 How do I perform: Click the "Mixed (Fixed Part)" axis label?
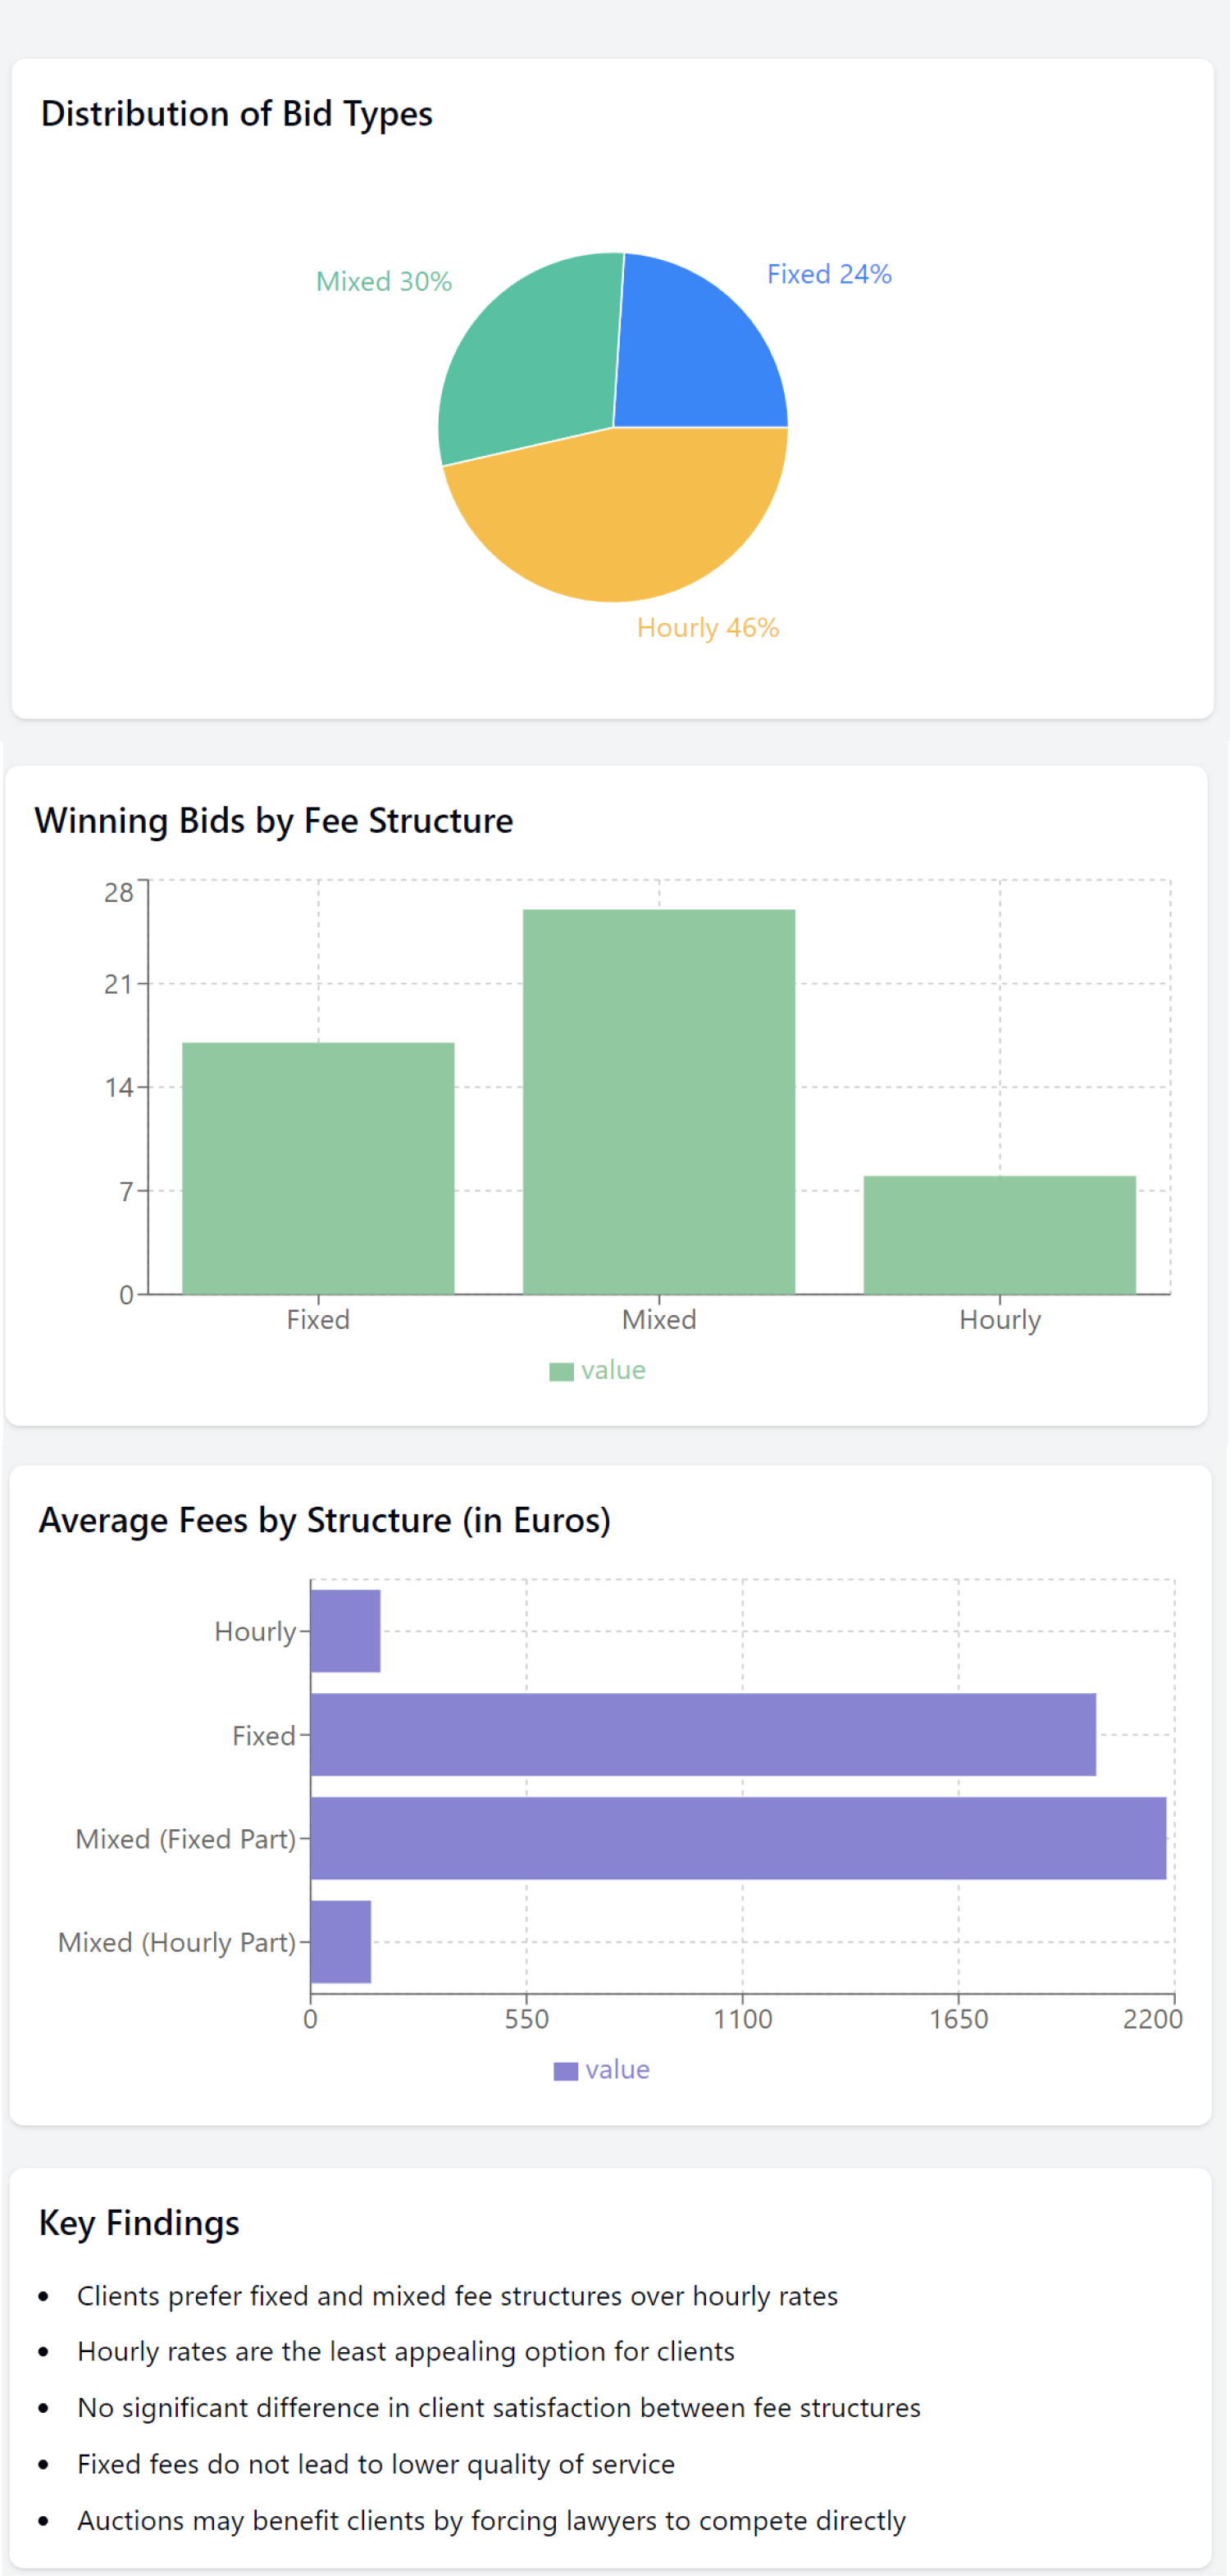tap(186, 1839)
